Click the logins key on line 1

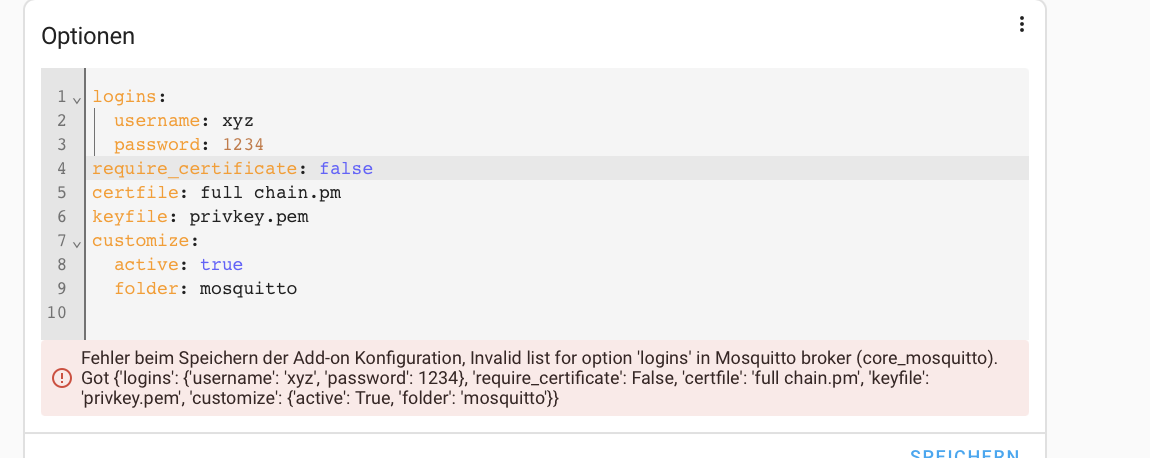(124, 97)
